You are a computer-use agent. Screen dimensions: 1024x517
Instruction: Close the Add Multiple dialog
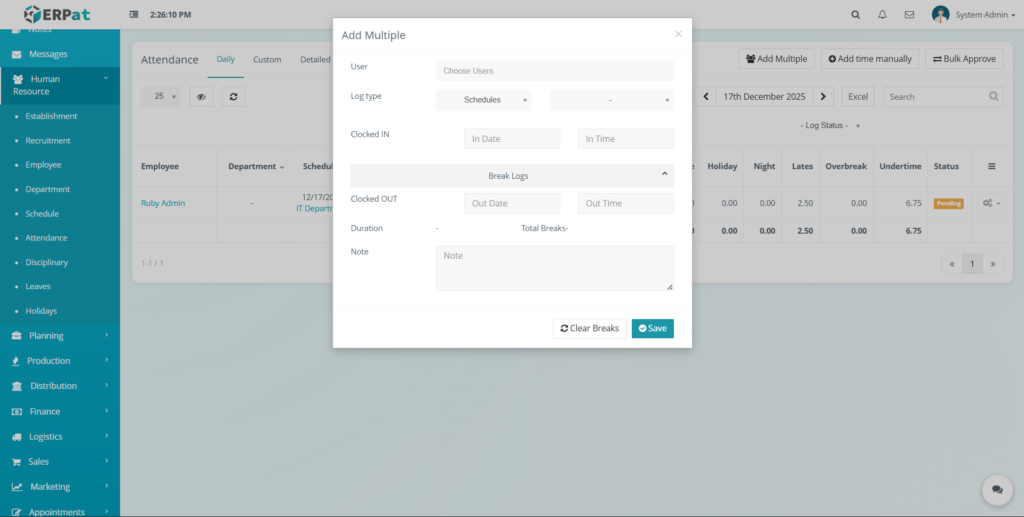tap(678, 34)
